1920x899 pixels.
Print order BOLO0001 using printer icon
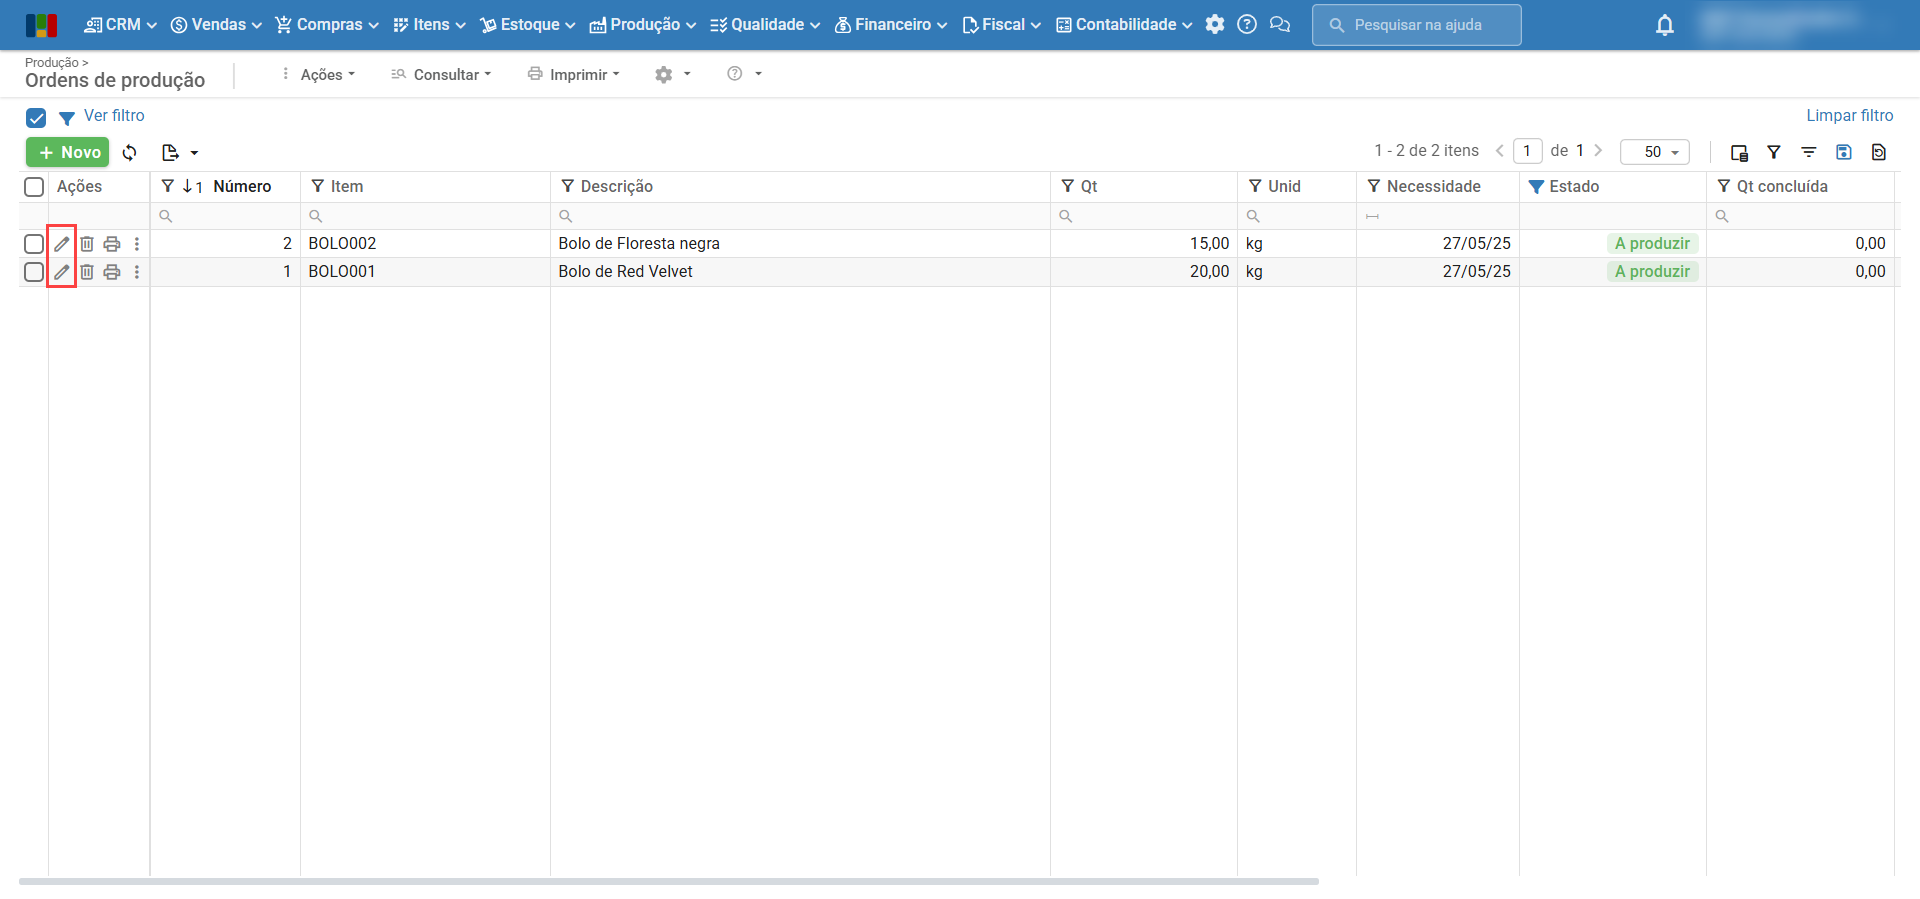point(112,272)
